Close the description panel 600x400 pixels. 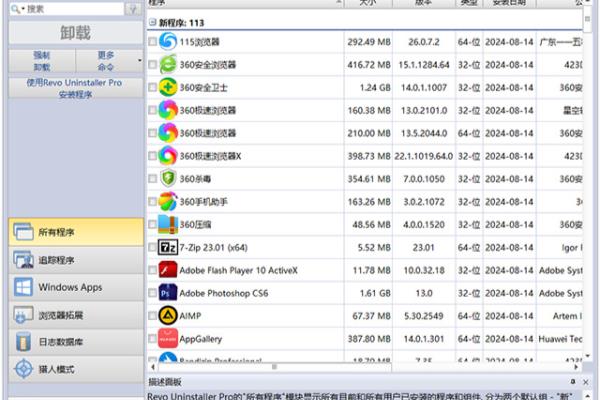point(586,382)
